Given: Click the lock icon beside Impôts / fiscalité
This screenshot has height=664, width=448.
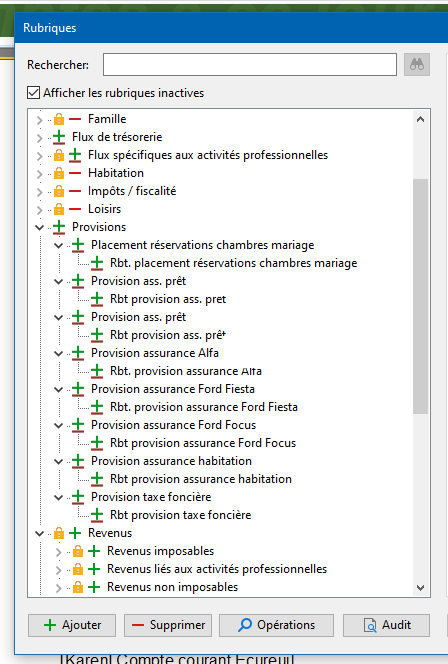Looking at the screenshot, I should point(59,191).
